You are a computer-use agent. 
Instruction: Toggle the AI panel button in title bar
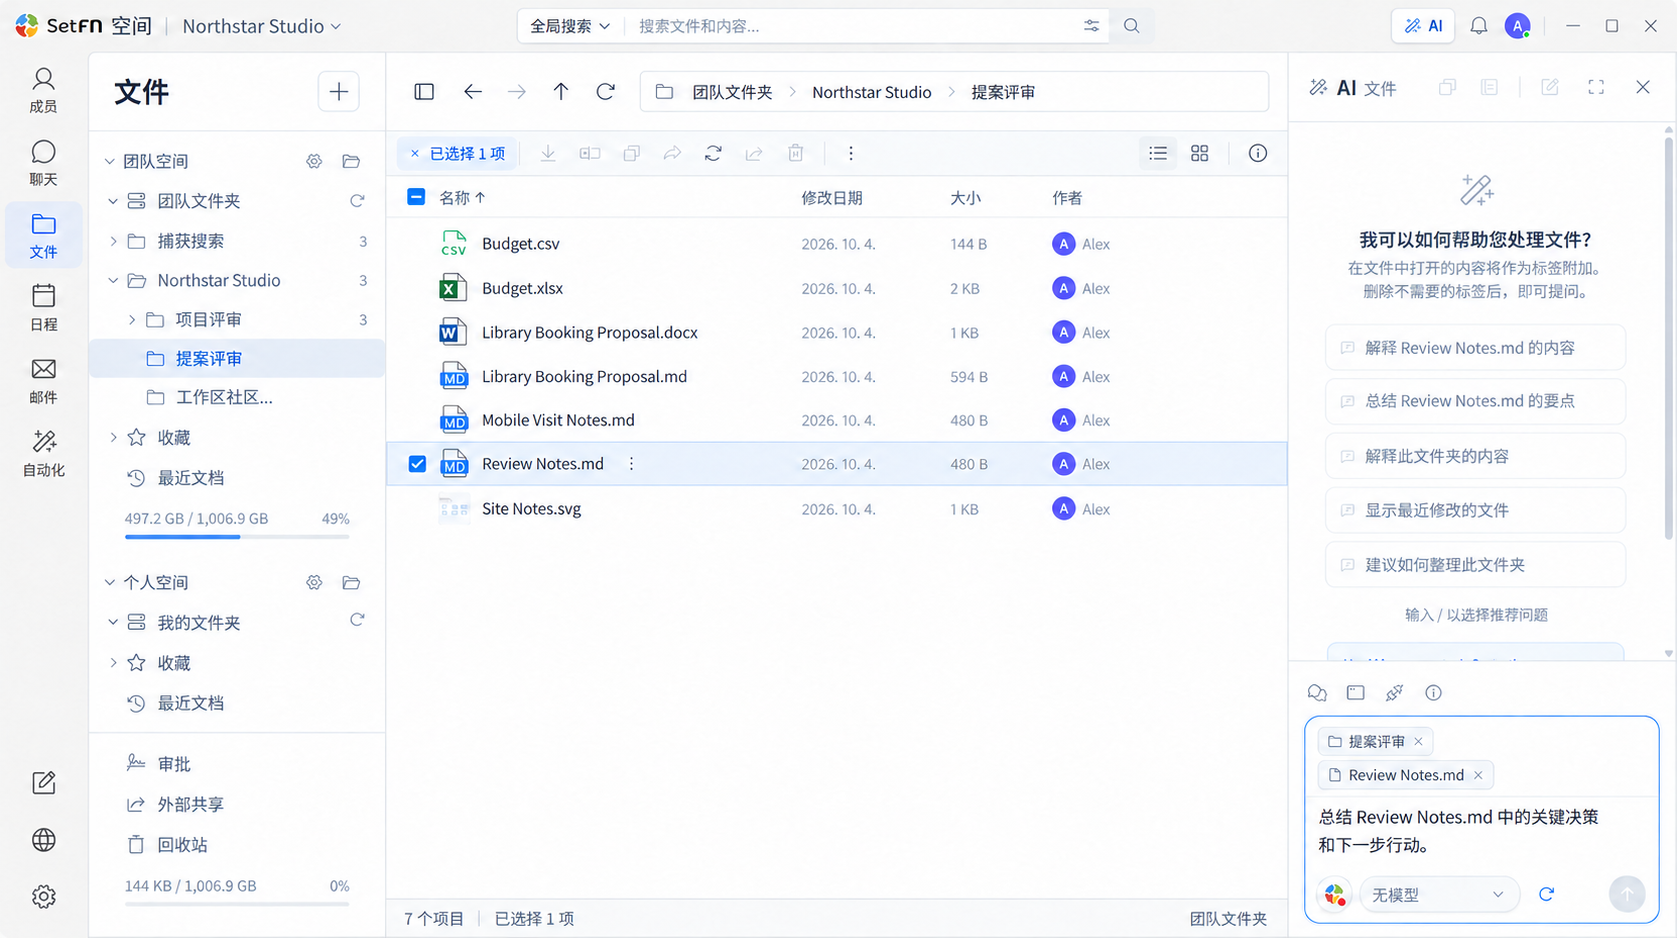[1424, 26]
